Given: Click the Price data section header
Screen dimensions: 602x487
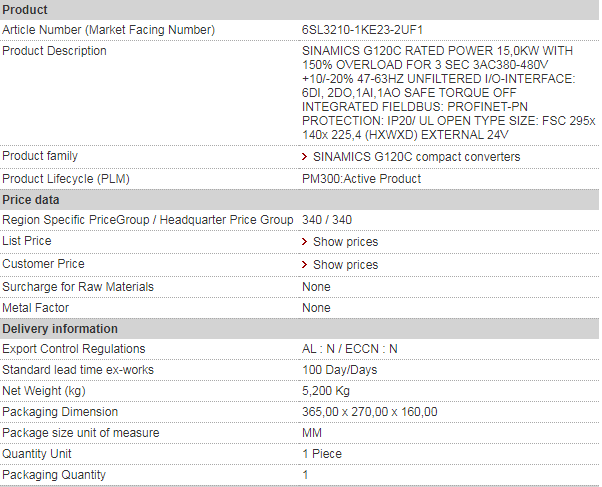Looking at the screenshot, I should point(299,200).
